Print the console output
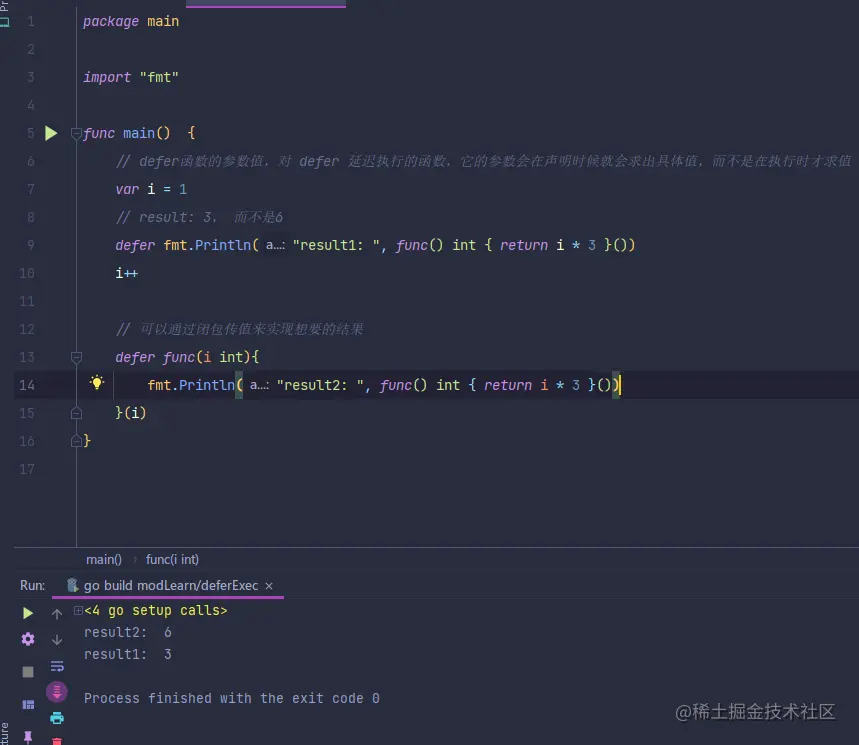 (57, 718)
